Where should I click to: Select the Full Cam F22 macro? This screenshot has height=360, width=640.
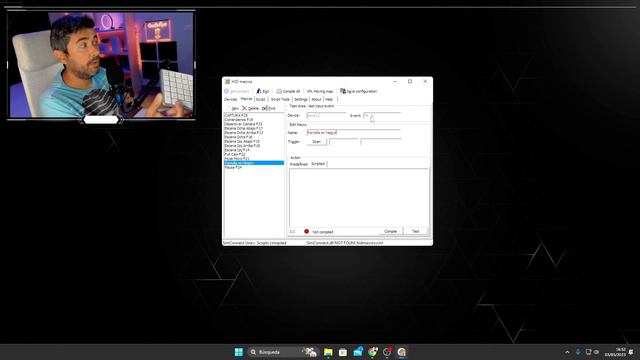pos(254,154)
